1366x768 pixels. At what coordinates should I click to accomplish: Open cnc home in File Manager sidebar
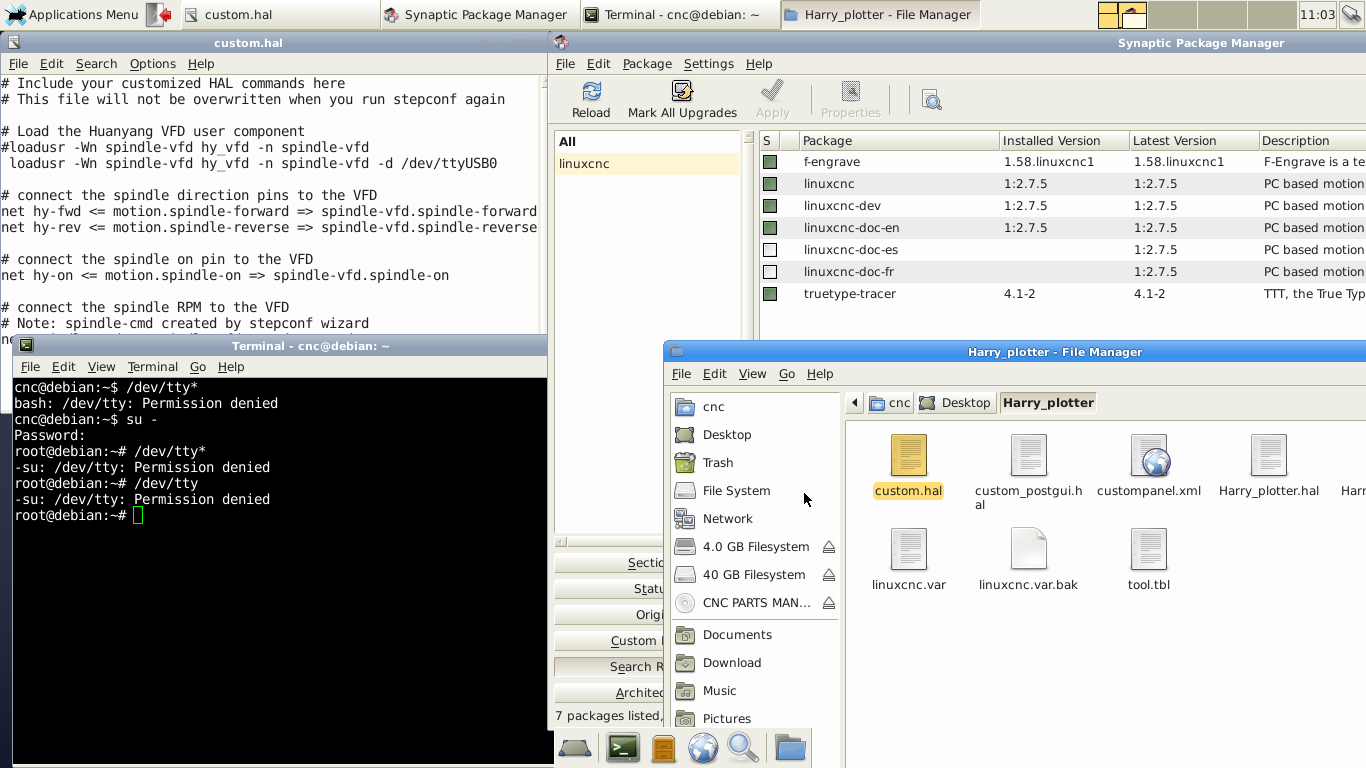tap(754, 407)
